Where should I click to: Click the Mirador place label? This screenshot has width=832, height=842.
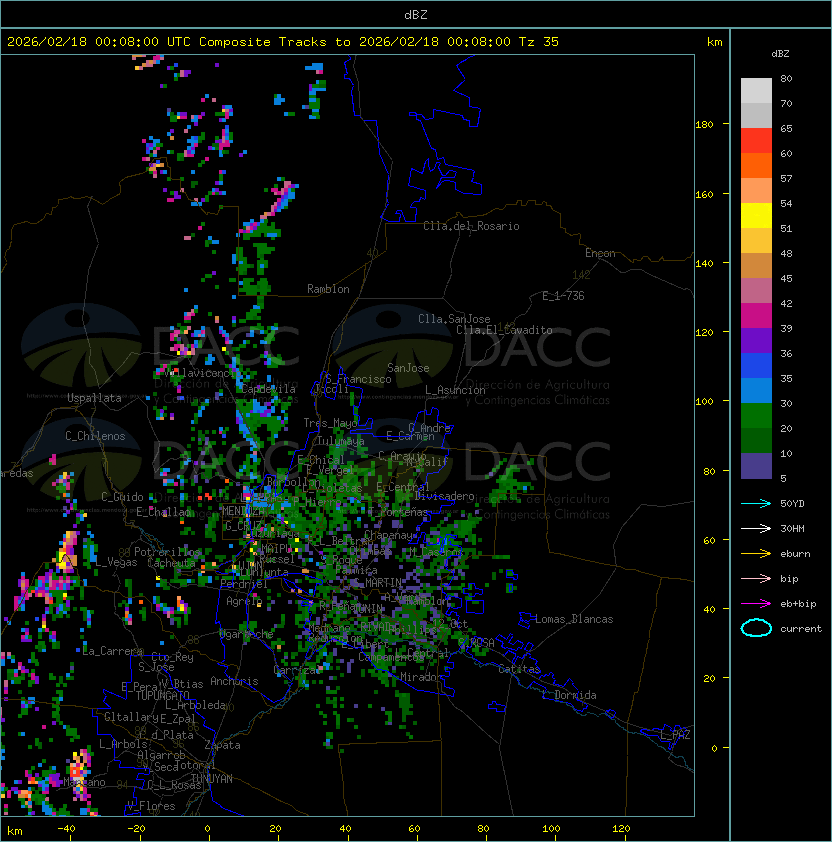(x=421, y=677)
